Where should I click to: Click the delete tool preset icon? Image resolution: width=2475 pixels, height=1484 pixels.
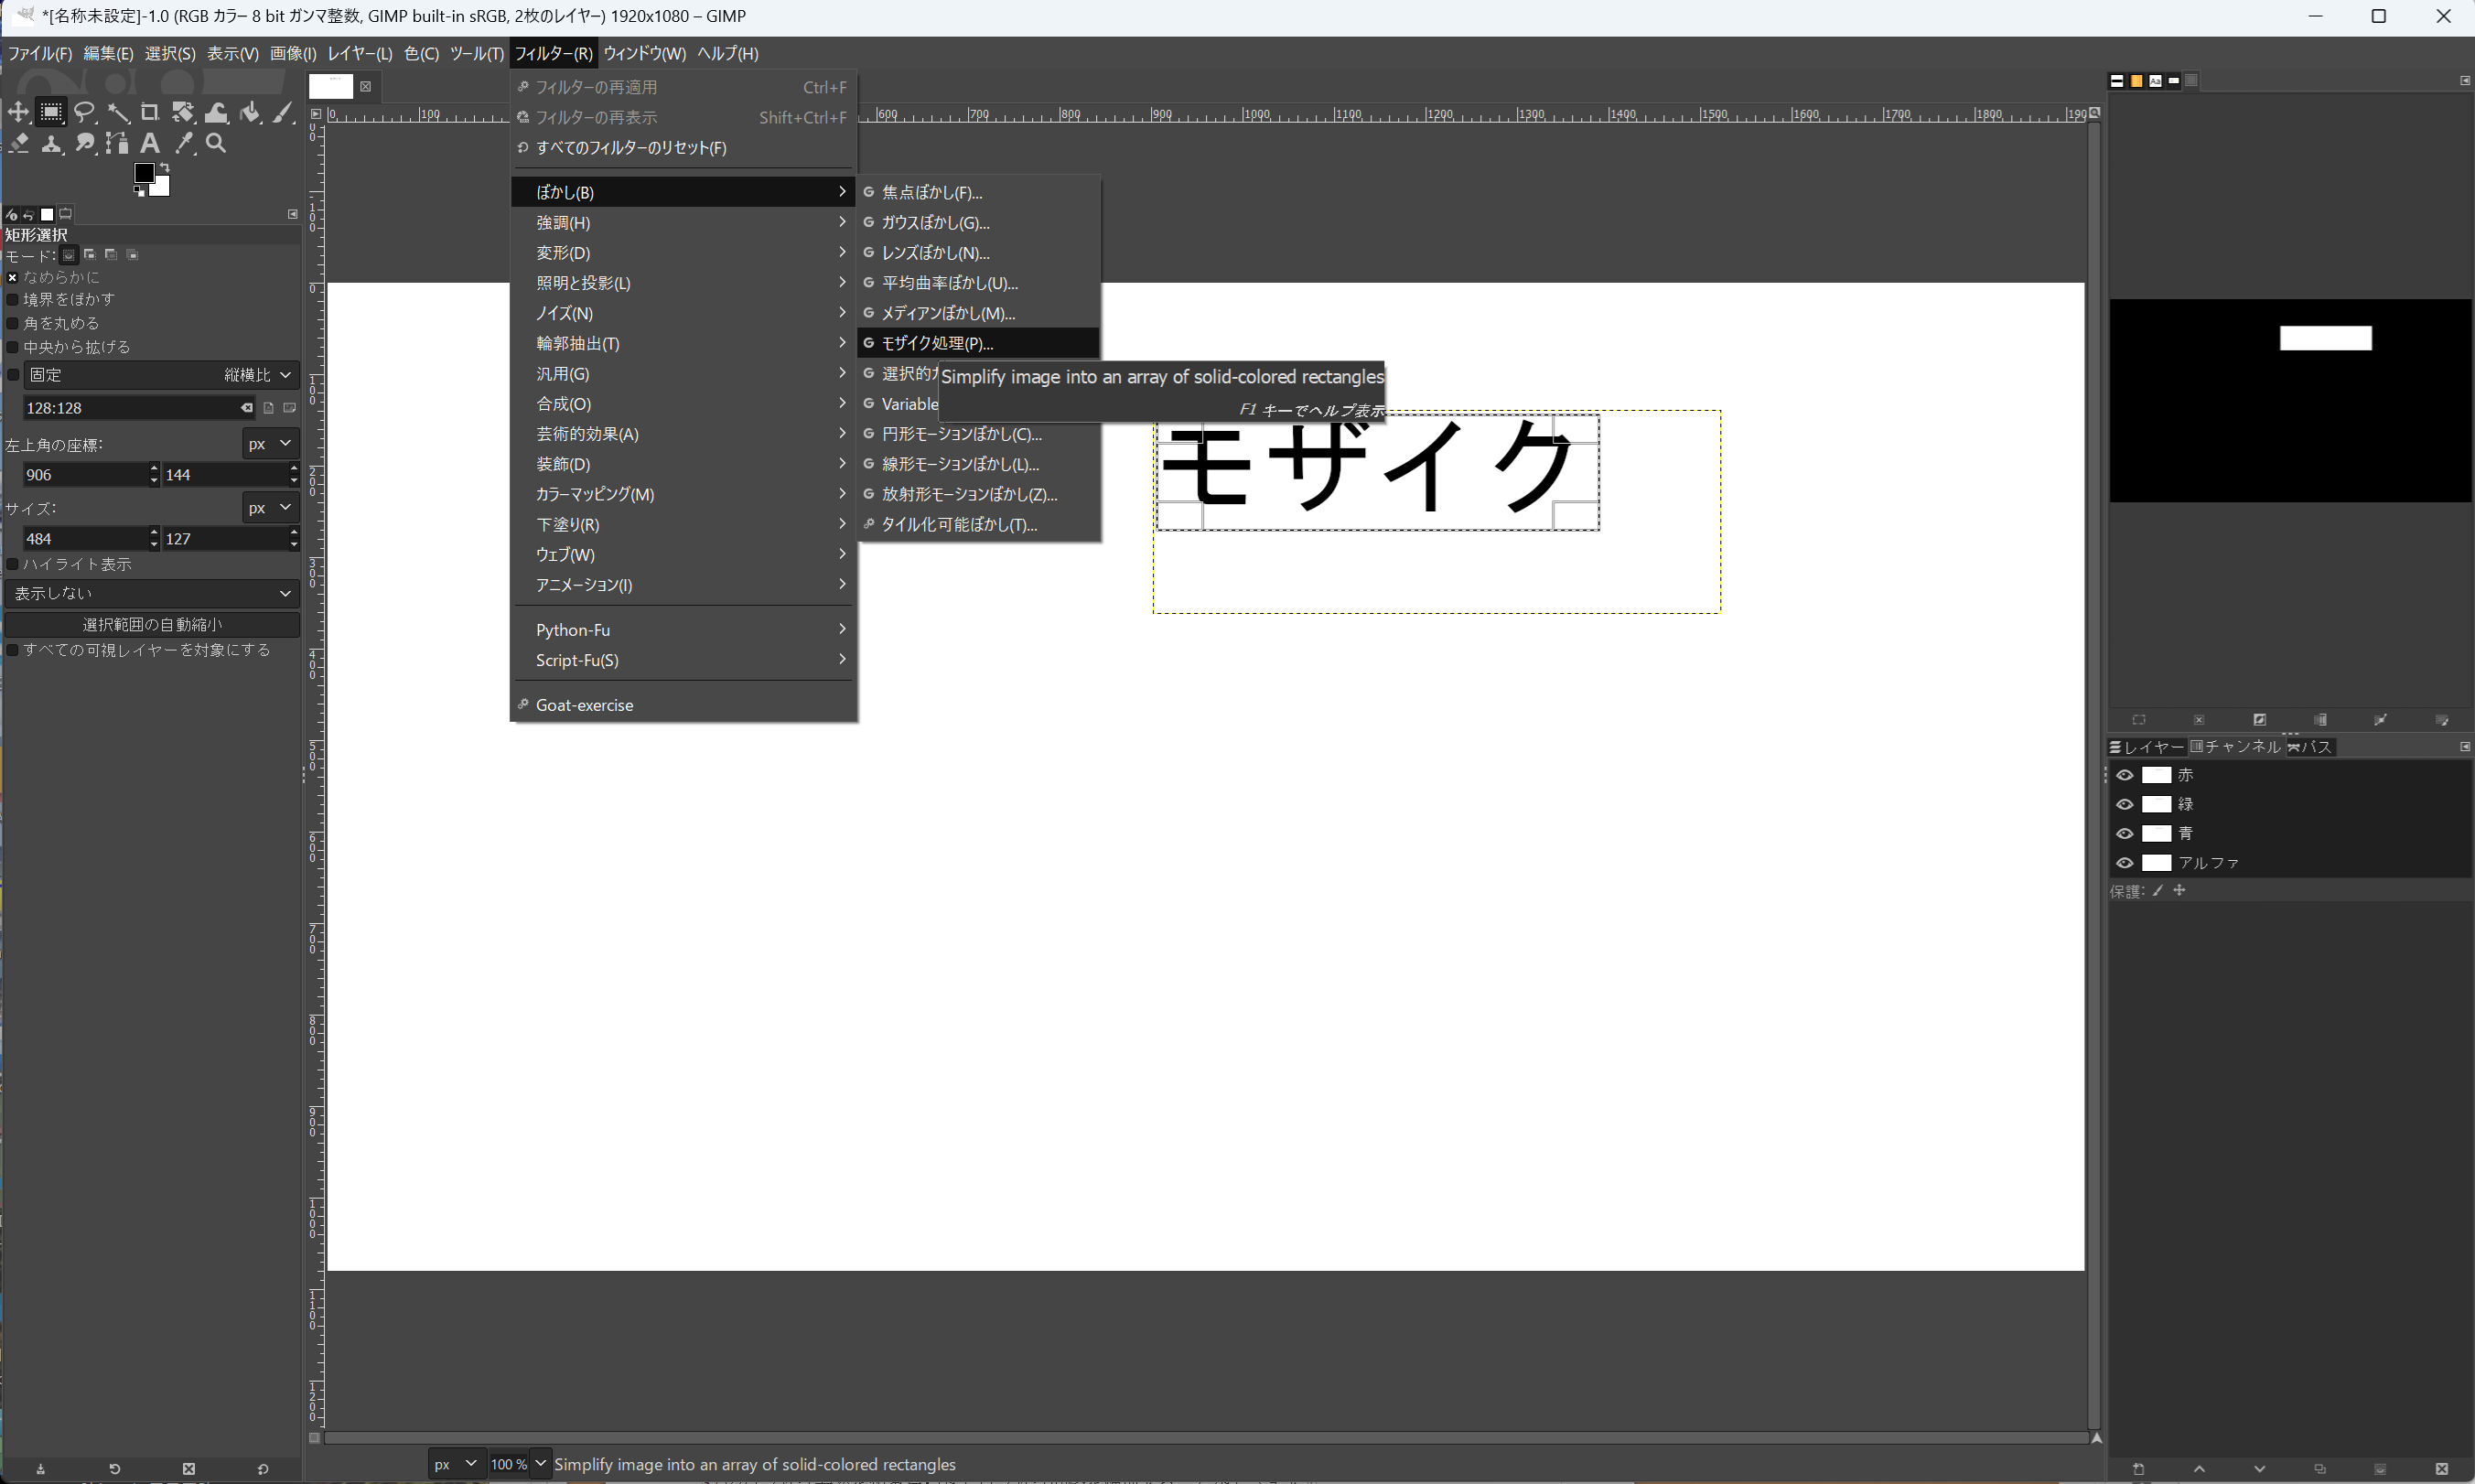click(188, 1469)
